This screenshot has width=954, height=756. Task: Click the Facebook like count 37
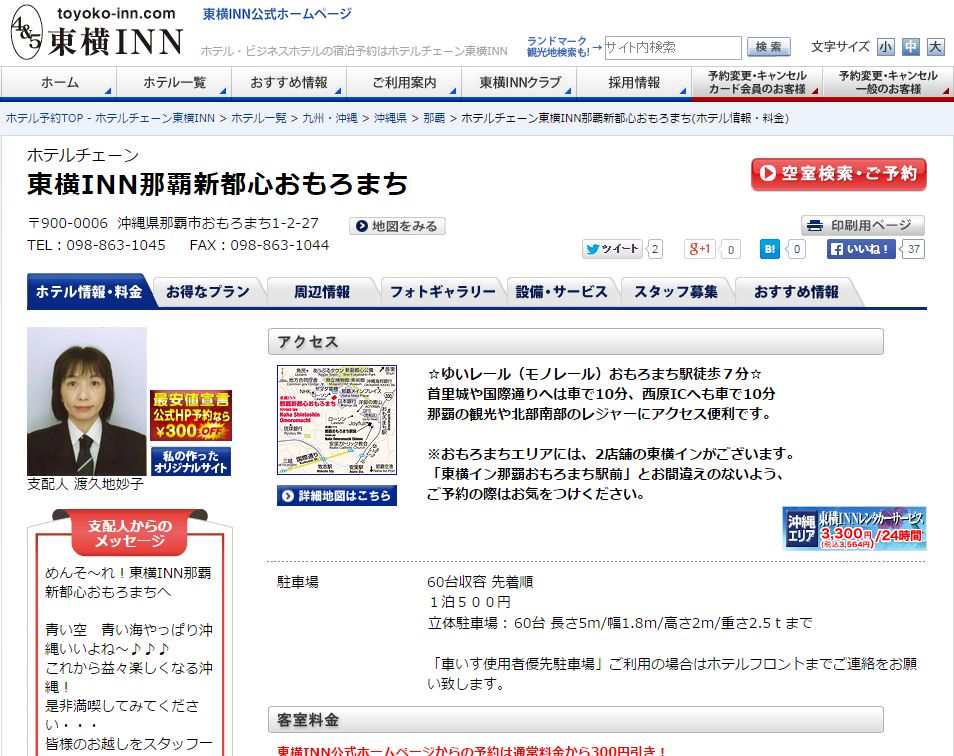point(913,249)
